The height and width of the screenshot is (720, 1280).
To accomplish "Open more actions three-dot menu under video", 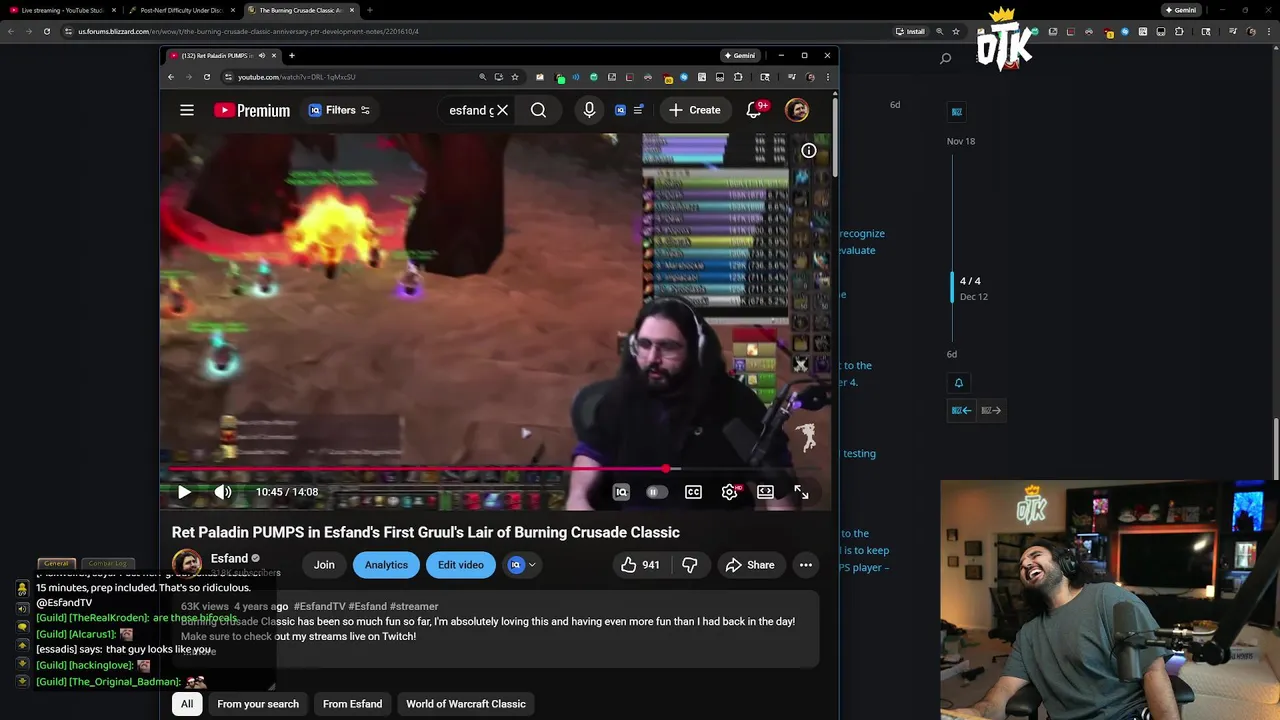I will click(806, 565).
